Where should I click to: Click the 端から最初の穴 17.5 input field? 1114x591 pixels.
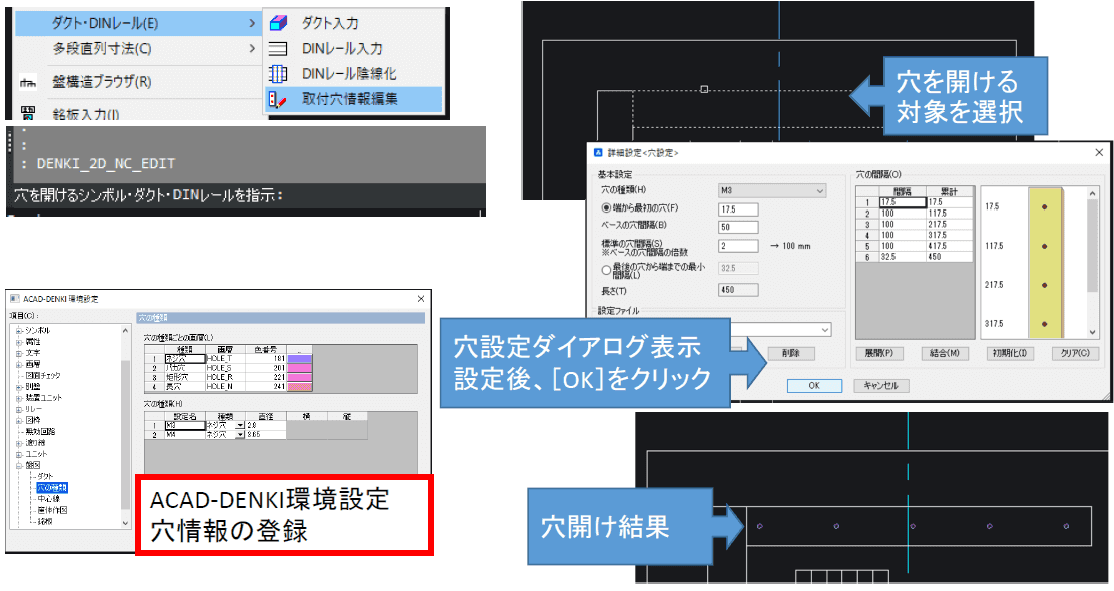pyautogui.click(x=738, y=210)
